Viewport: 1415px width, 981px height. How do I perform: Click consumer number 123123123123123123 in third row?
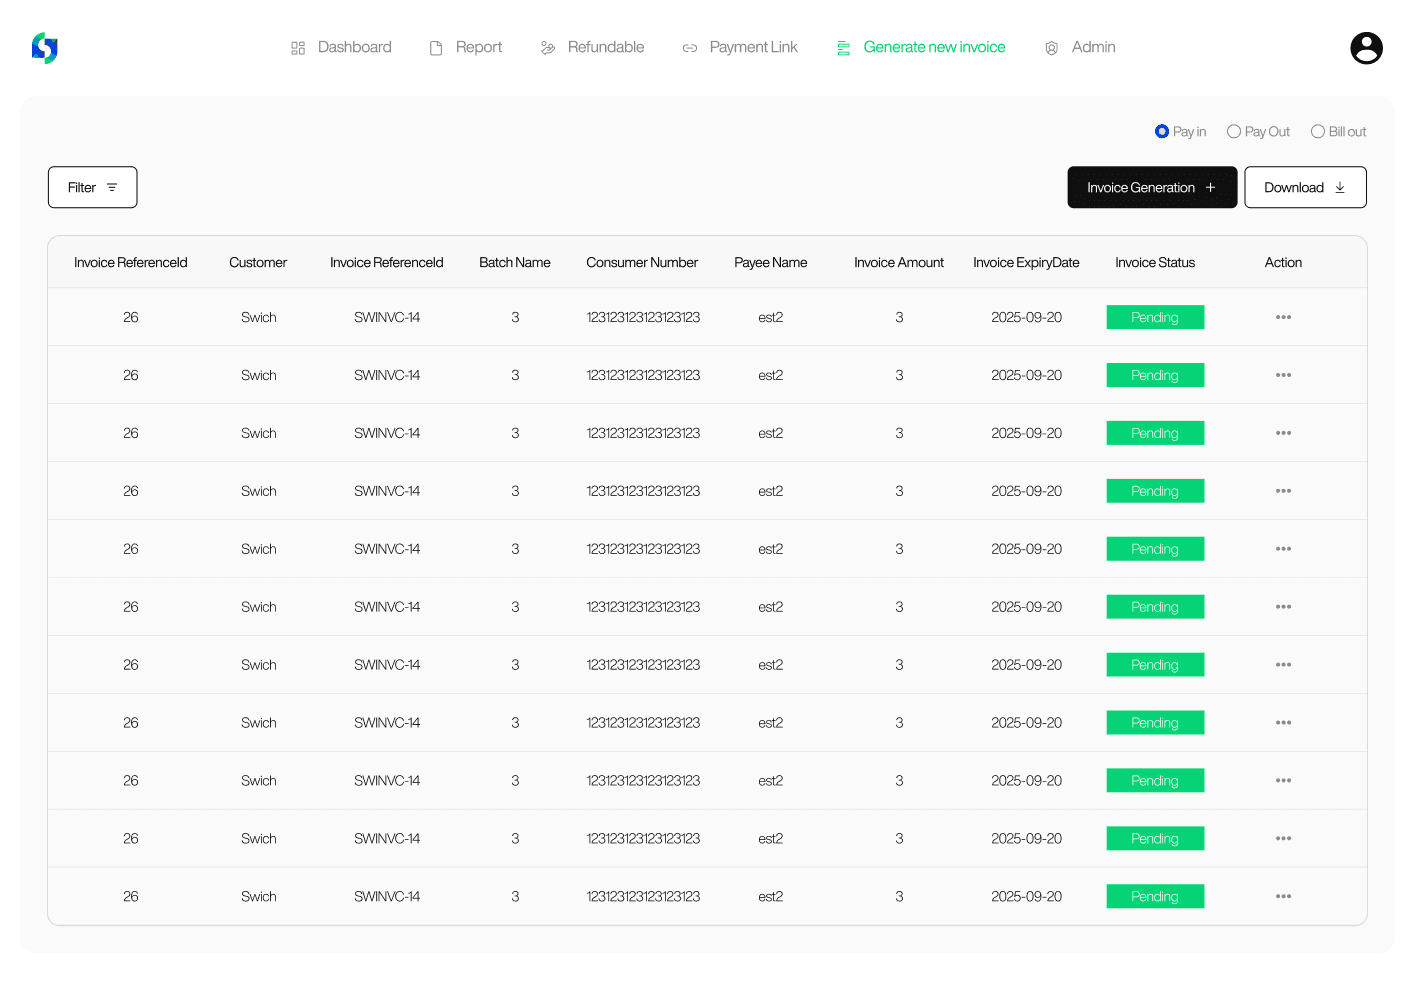tap(643, 433)
